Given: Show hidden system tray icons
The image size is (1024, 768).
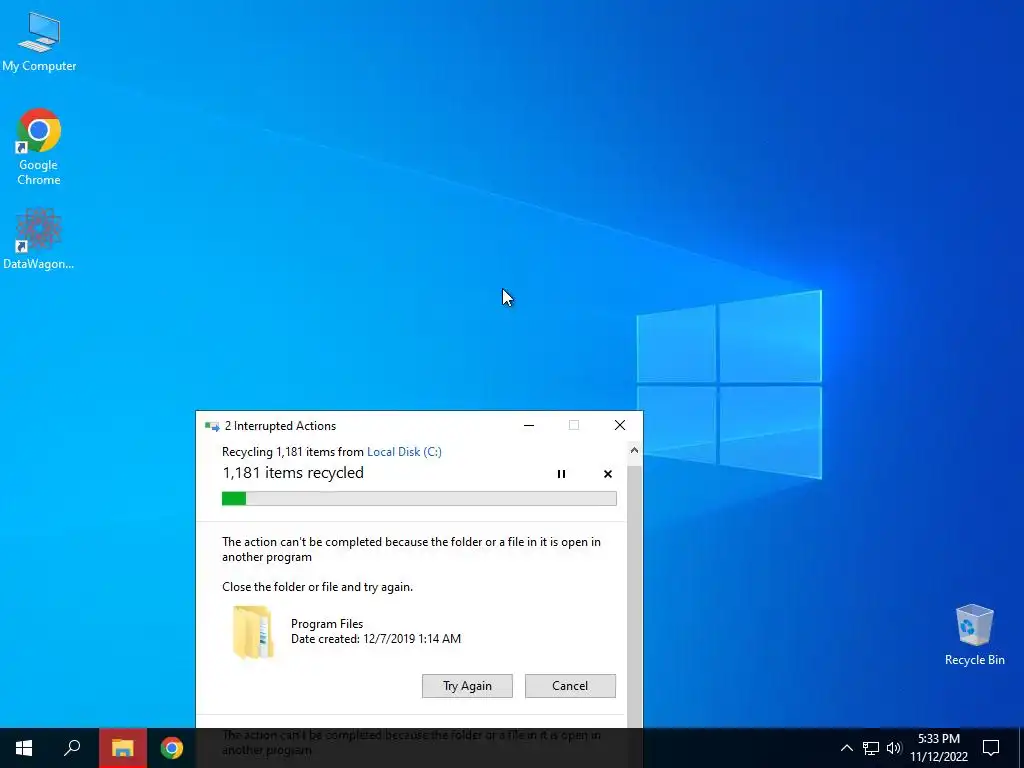Looking at the screenshot, I should tap(846, 748).
